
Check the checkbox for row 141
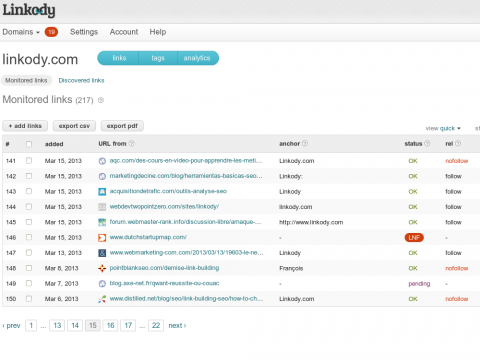tap(29, 161)
